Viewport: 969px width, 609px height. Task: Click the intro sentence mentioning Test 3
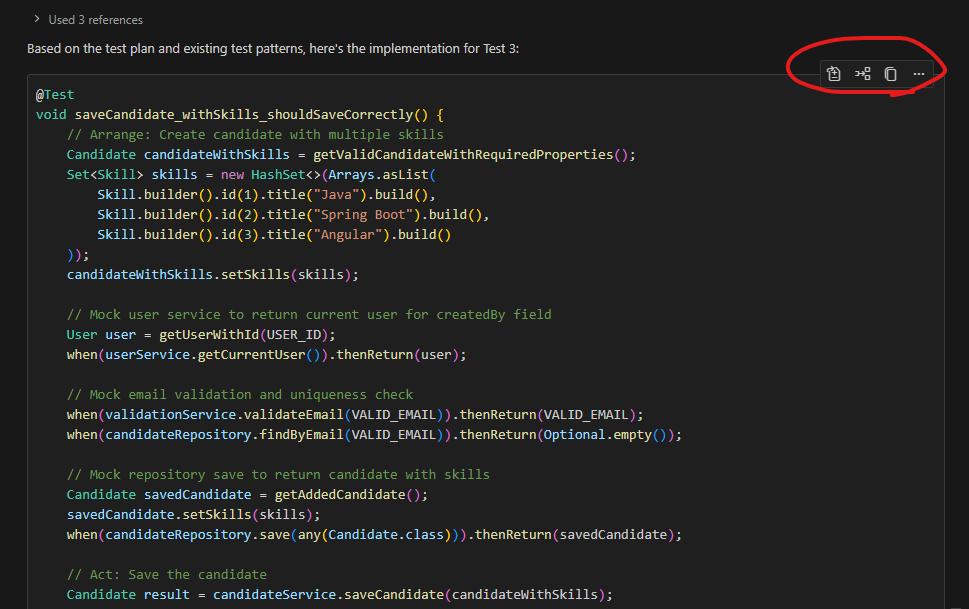[x=273, y=48]
